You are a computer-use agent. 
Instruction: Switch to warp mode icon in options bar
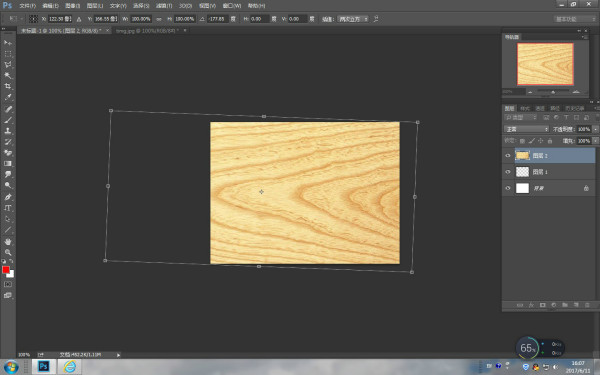pyautogui.click(x=376, y=19)
